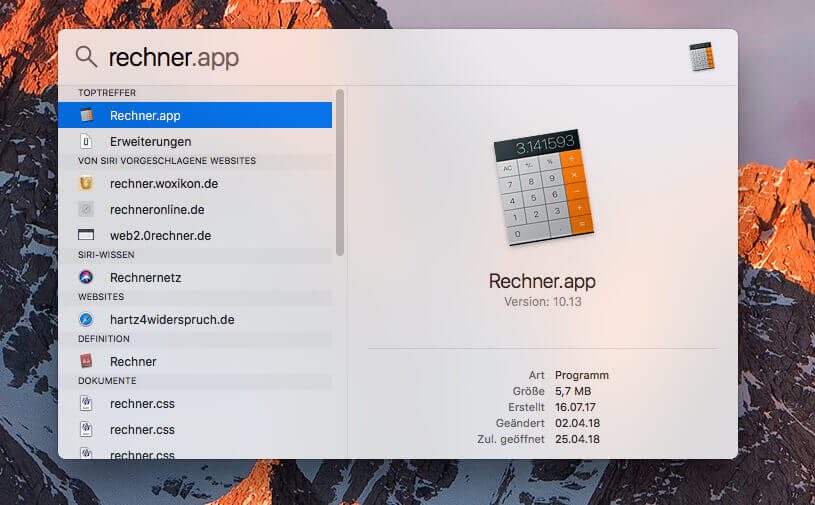Click the CSS file icon of second rechner.css
The width and height of the screenshot is (815, 505).
pyautogui.click(x=86, y=429)
